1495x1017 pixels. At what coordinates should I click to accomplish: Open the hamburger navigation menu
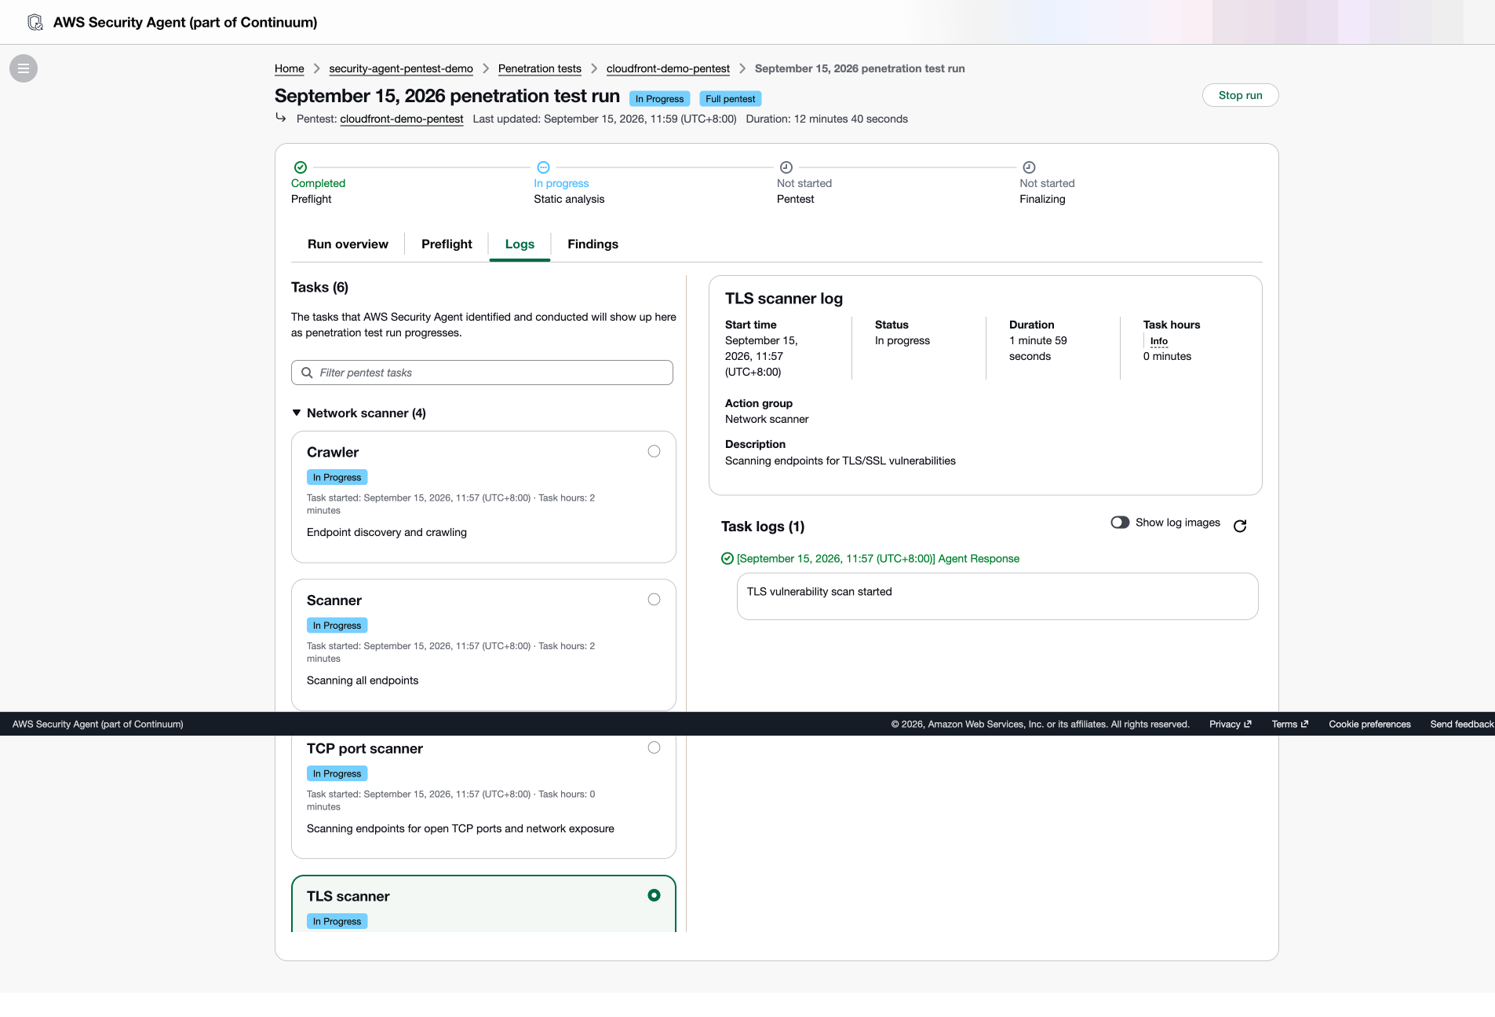23,68
